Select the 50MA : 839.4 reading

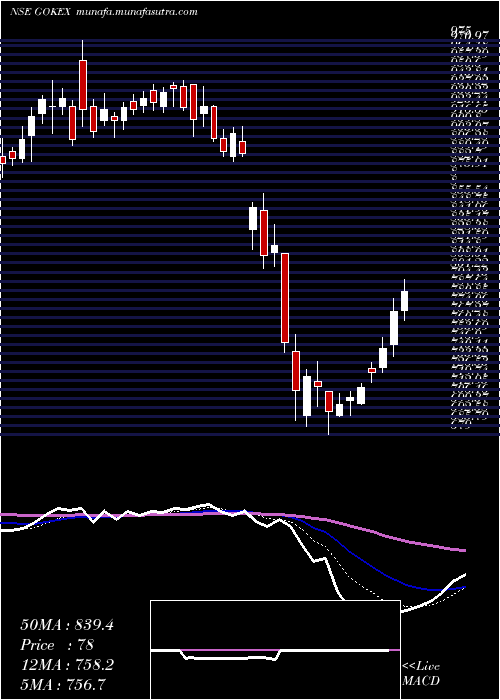(x=67, y=625)
